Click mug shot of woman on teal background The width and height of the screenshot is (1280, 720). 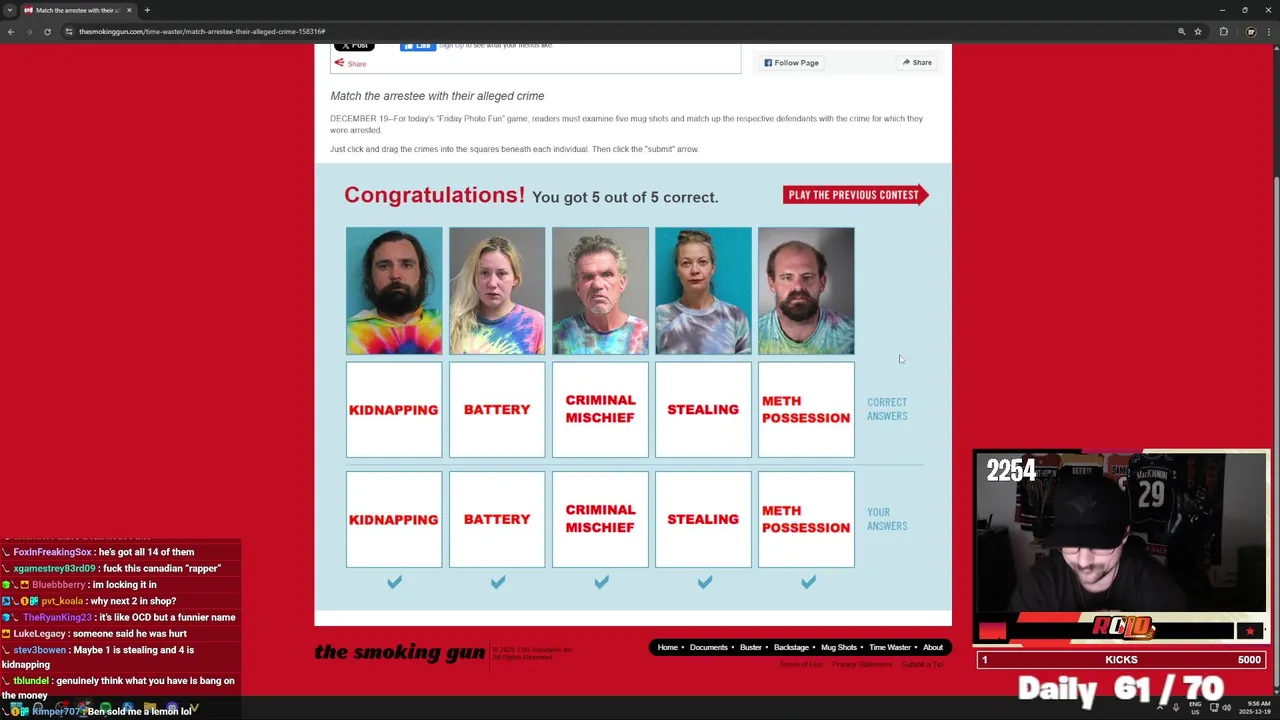pos(703,291)
